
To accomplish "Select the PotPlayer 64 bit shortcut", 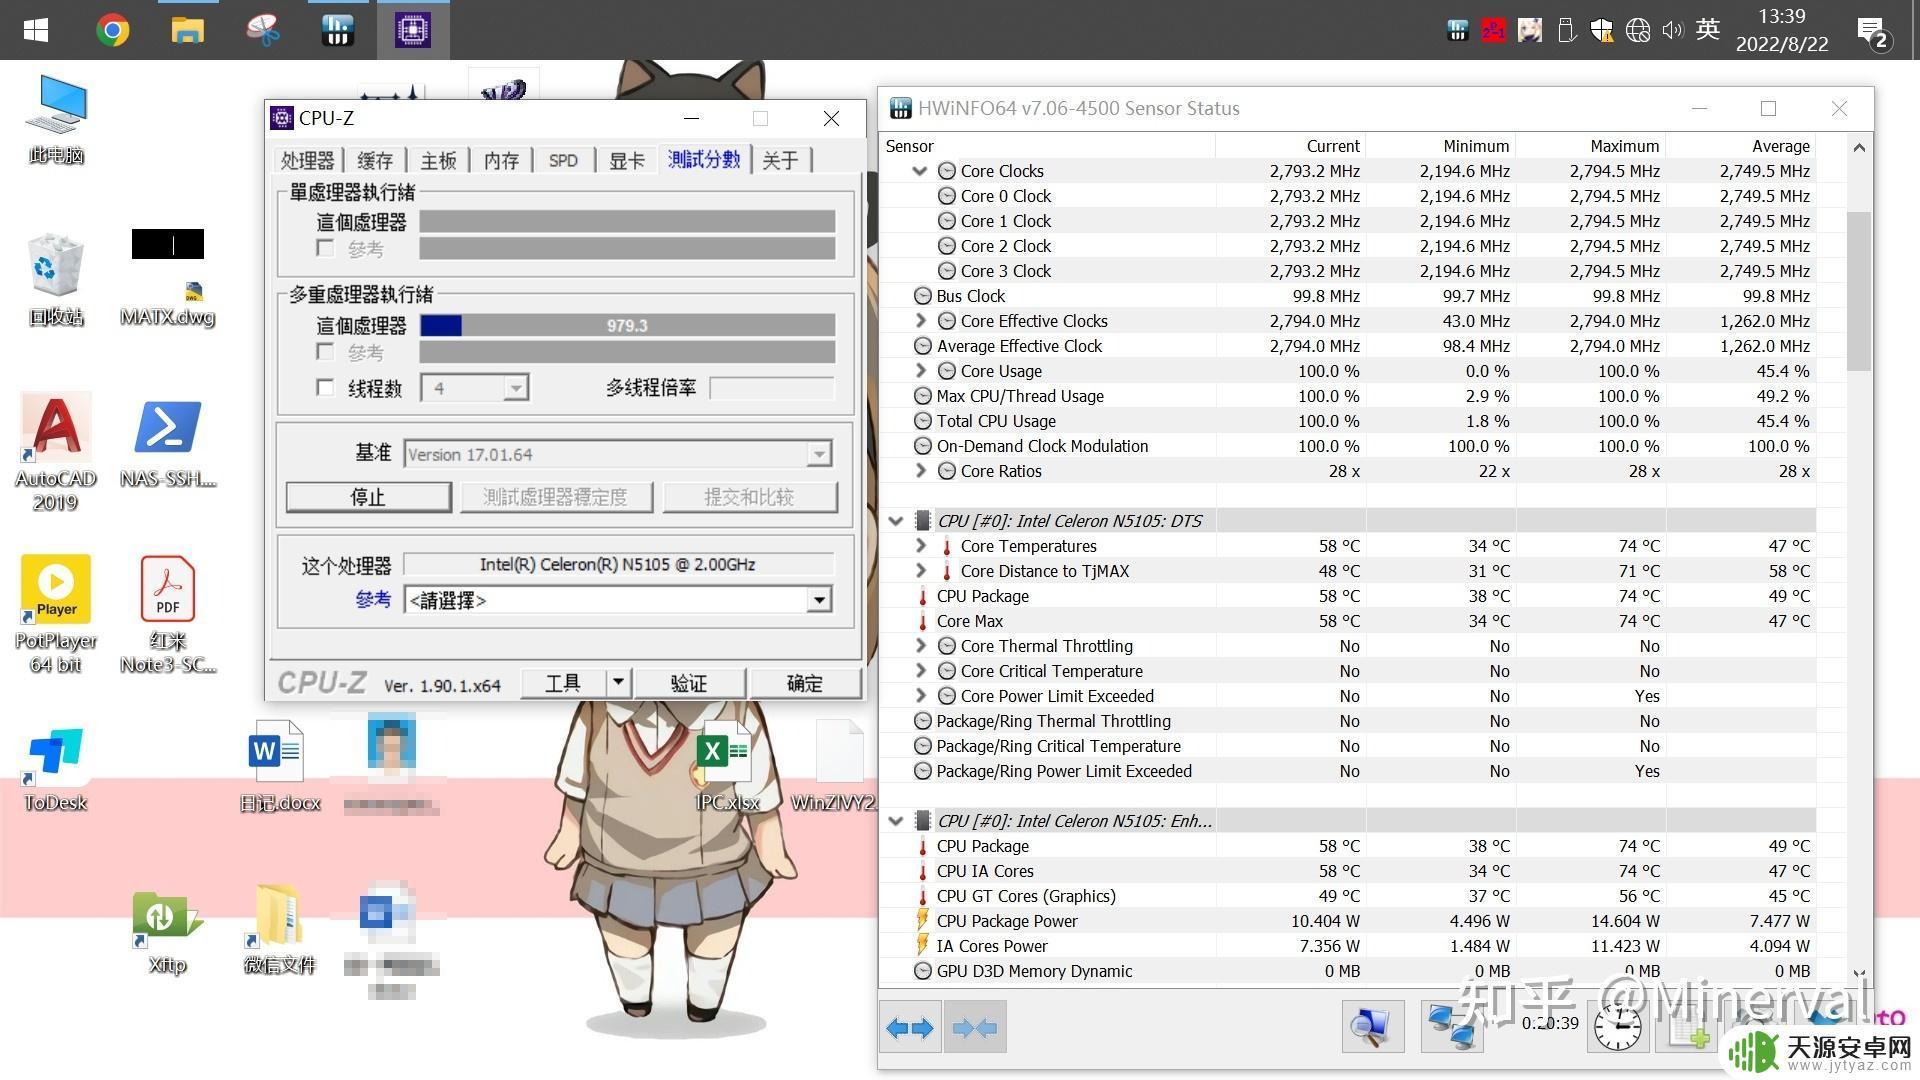I will (x=56, y=614).
